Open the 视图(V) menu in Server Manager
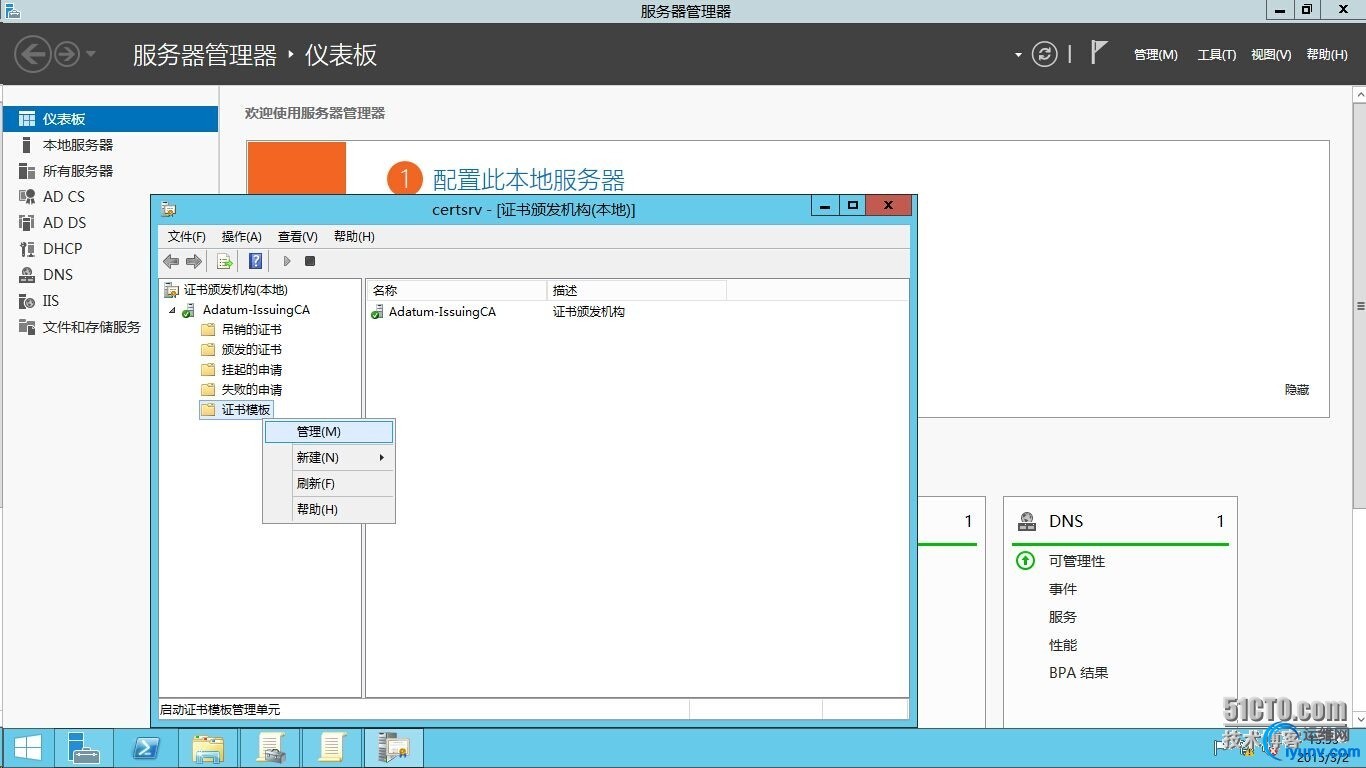Screen dimensions: 1366x768 pos(1271,55)
